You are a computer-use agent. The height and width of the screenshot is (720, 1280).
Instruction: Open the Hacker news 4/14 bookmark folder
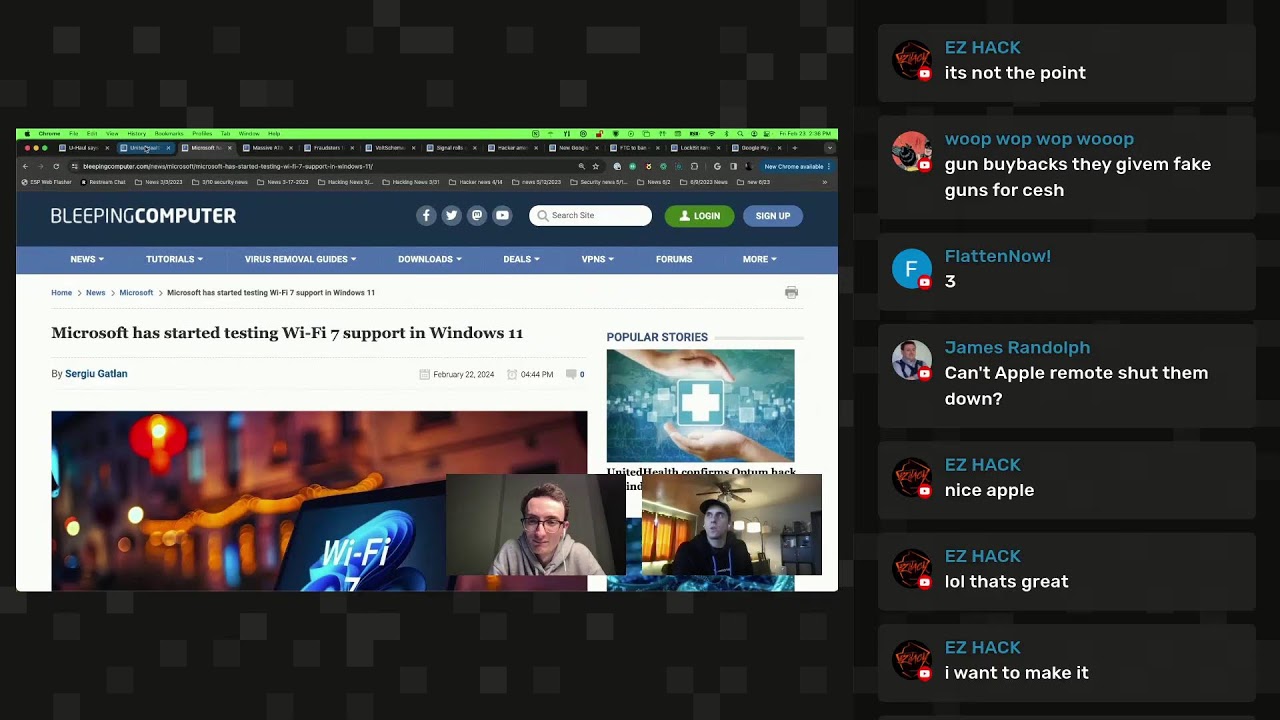pyautogui.click(x=475, y=182)
